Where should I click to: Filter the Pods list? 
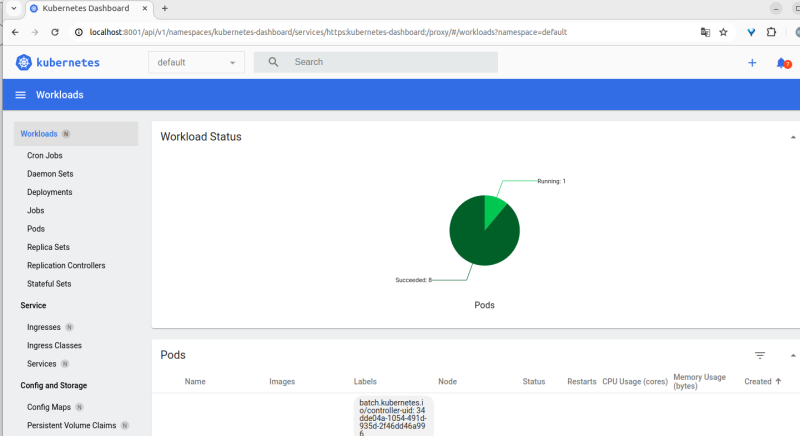[760, 355]
